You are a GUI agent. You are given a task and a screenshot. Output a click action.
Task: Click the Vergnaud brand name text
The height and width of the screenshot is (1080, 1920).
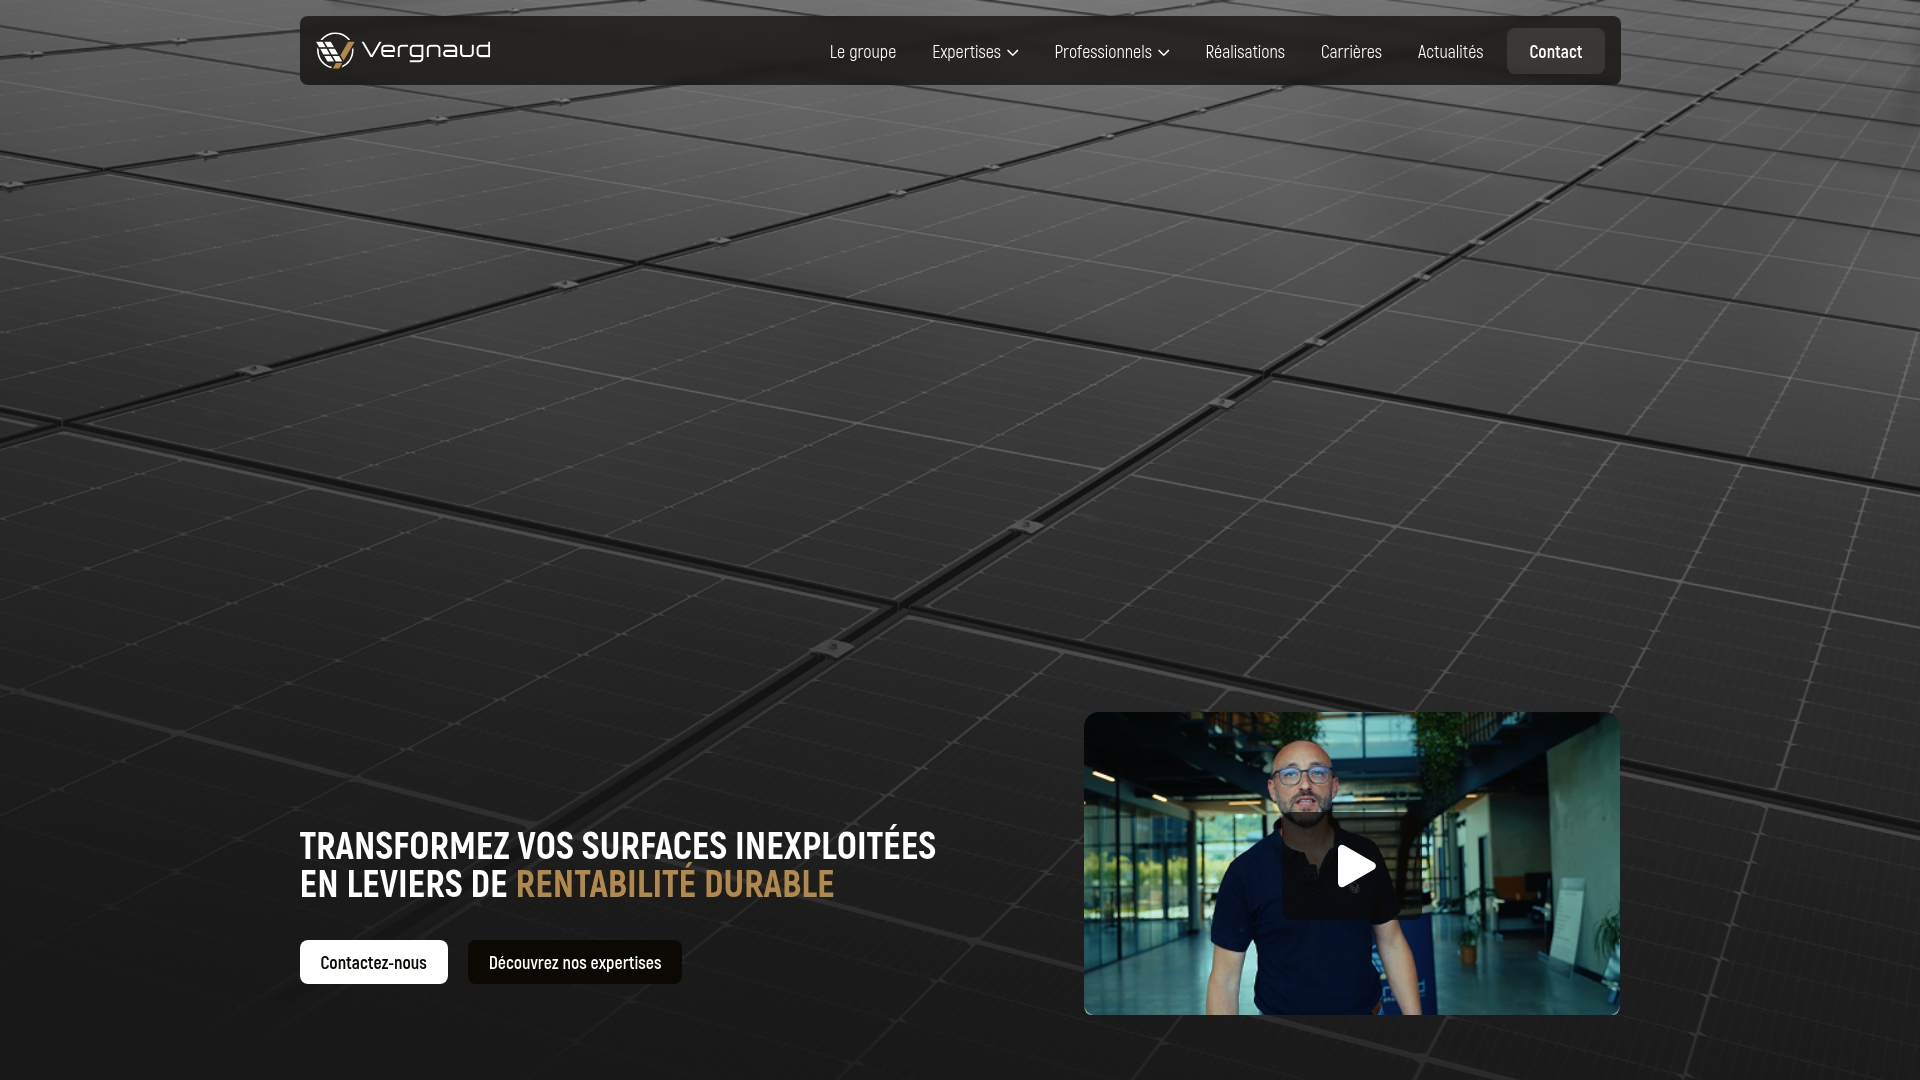pos(426,50)
